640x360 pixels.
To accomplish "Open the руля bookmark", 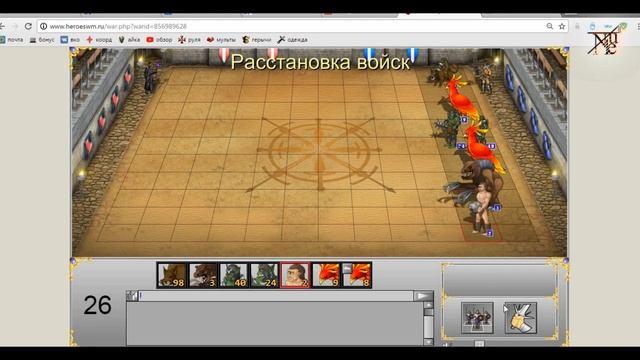I will coord(189,40).
